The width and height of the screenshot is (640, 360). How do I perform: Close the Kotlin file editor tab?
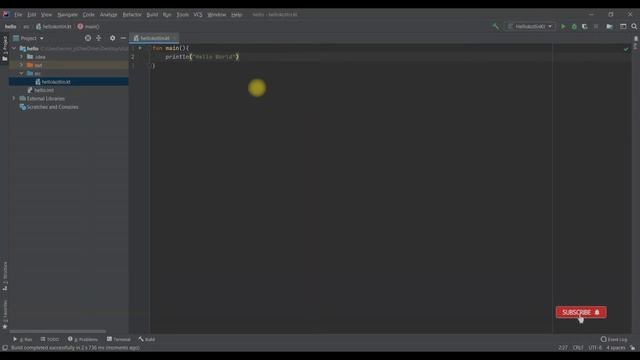point(174,38)
